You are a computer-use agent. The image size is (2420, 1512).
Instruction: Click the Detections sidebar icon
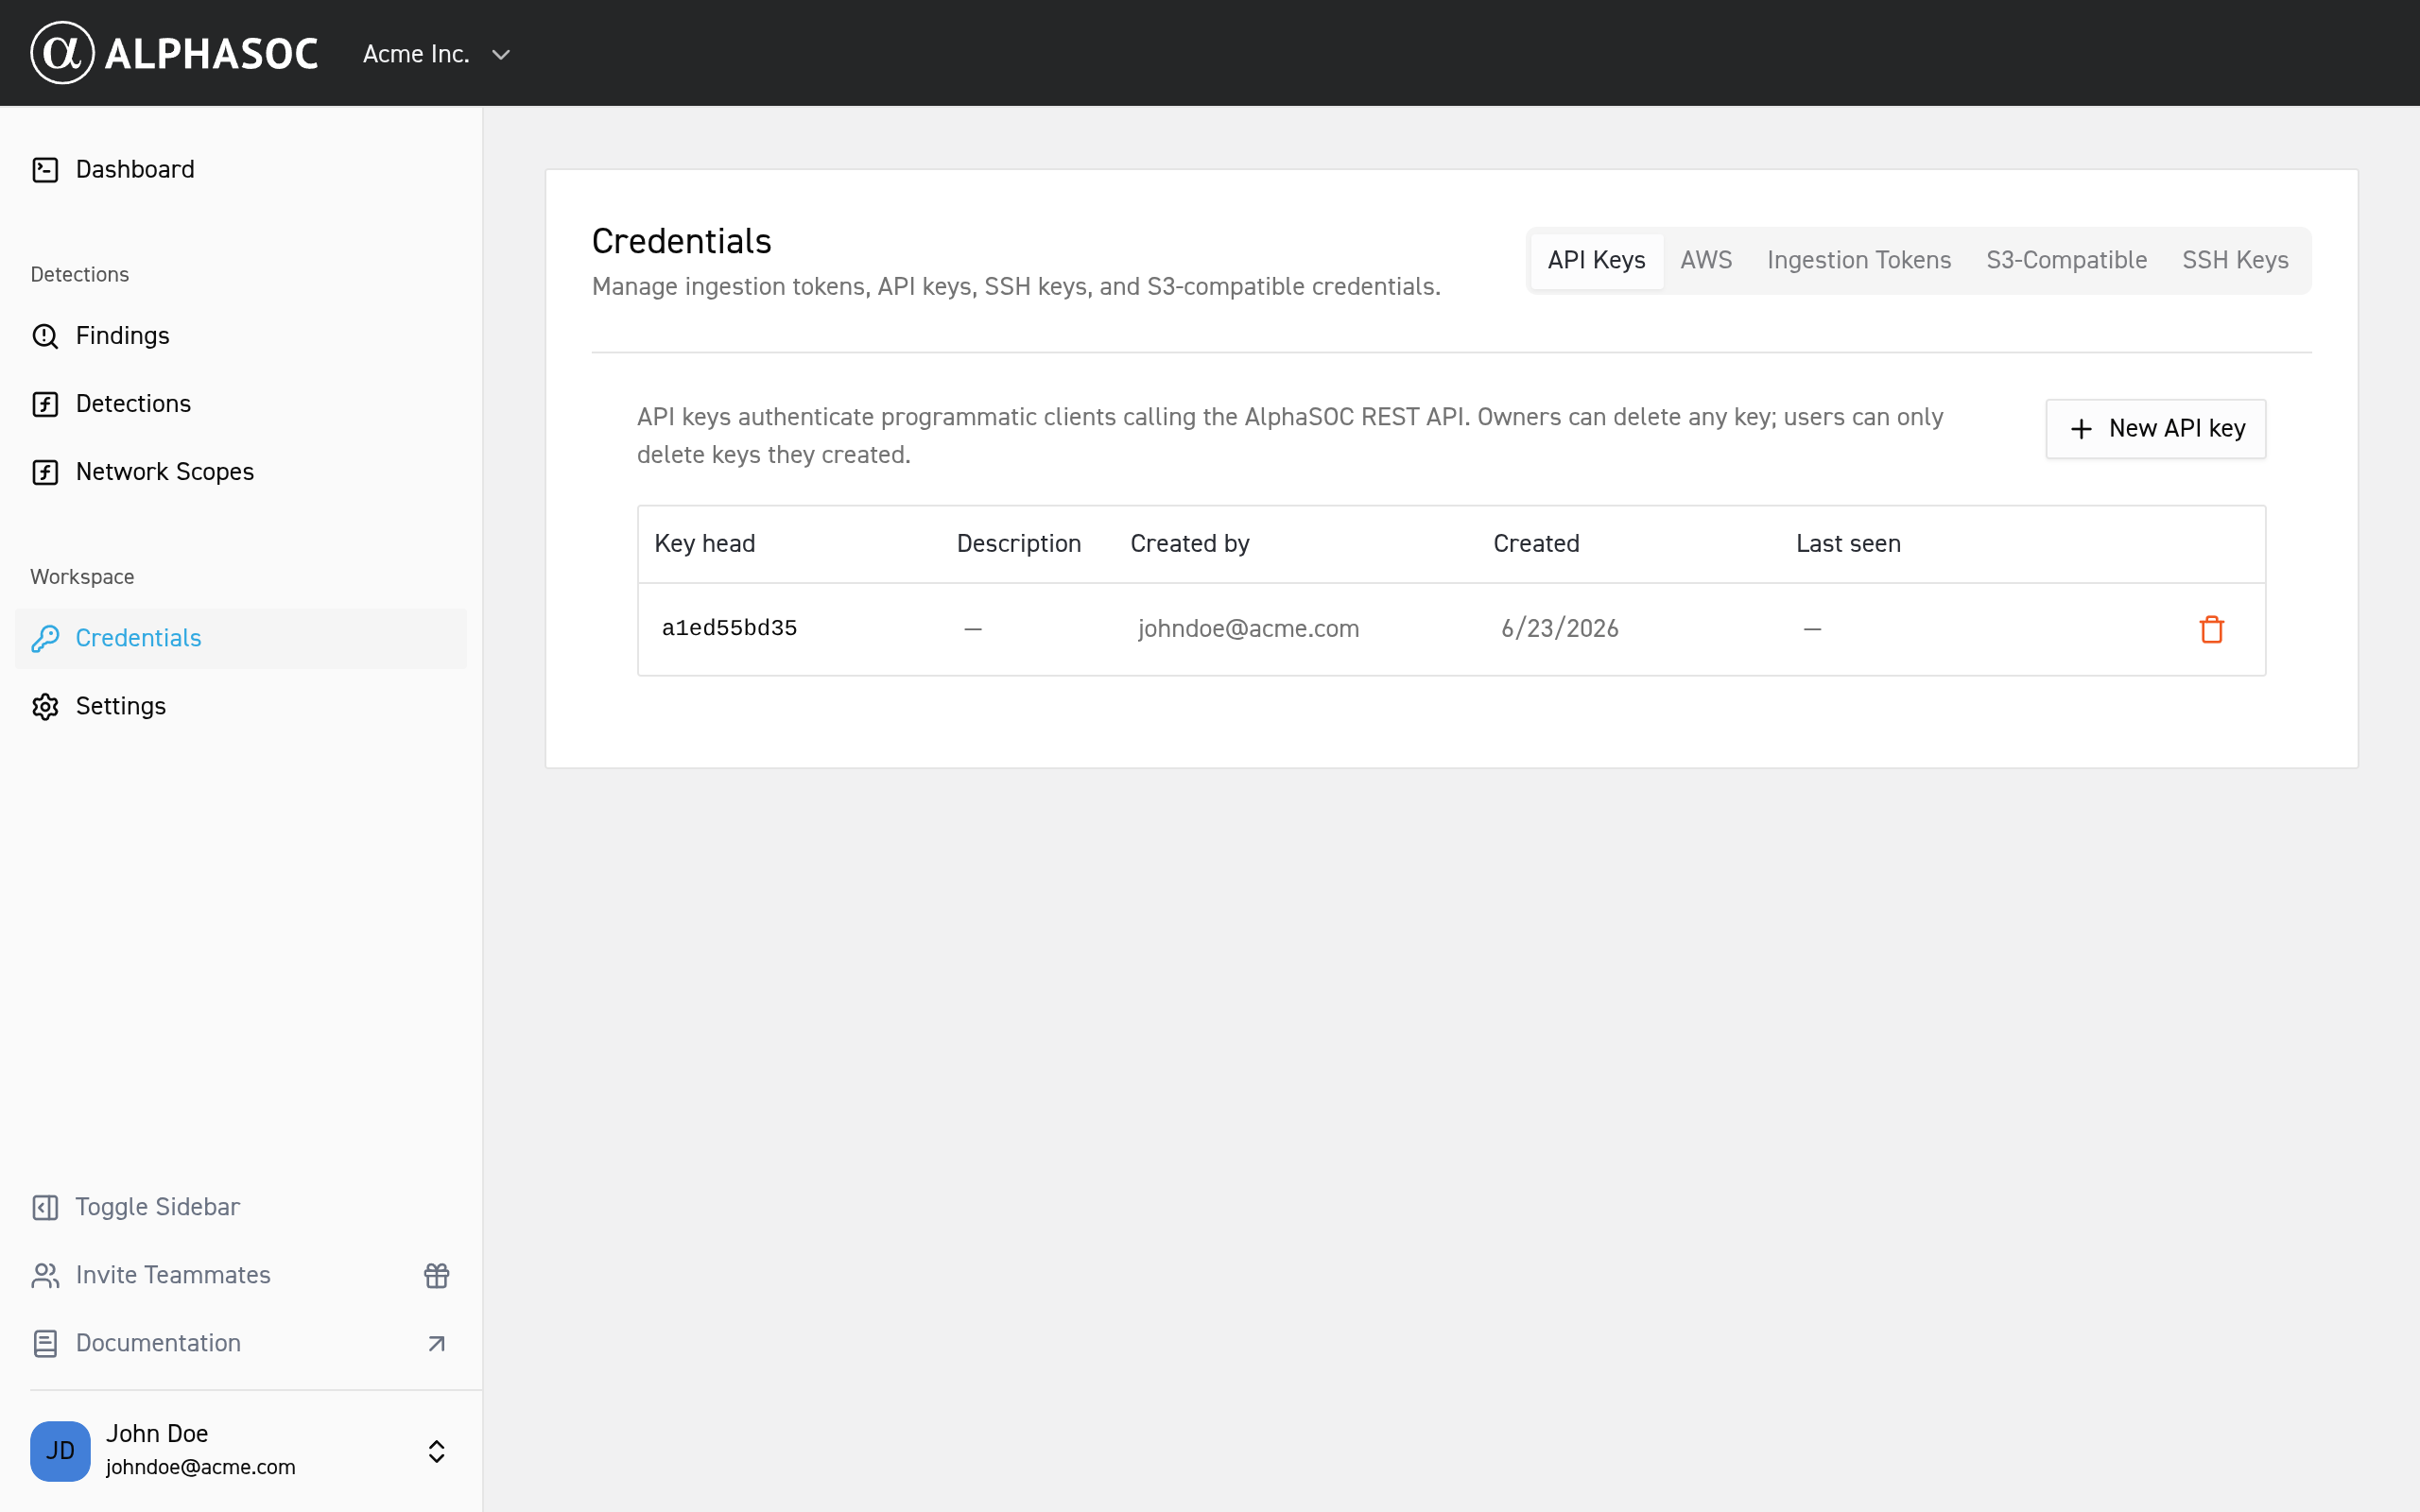[45, 404]
